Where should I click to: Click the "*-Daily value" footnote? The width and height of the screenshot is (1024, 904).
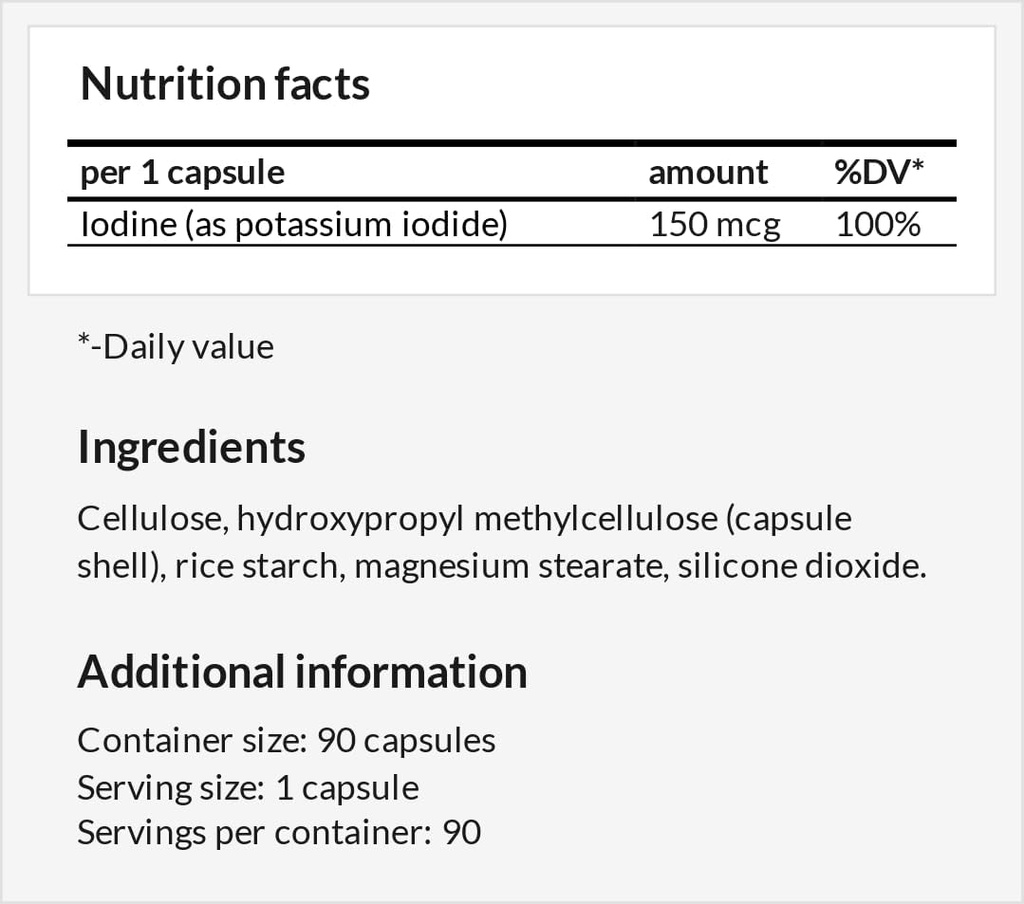tap(175, 347)
